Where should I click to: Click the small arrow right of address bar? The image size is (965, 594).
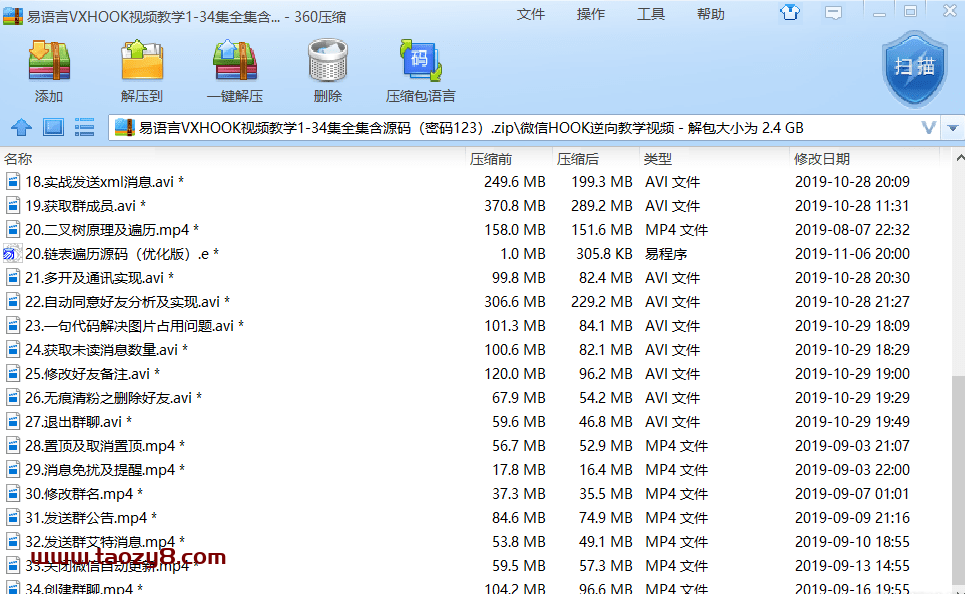point(954,128)
